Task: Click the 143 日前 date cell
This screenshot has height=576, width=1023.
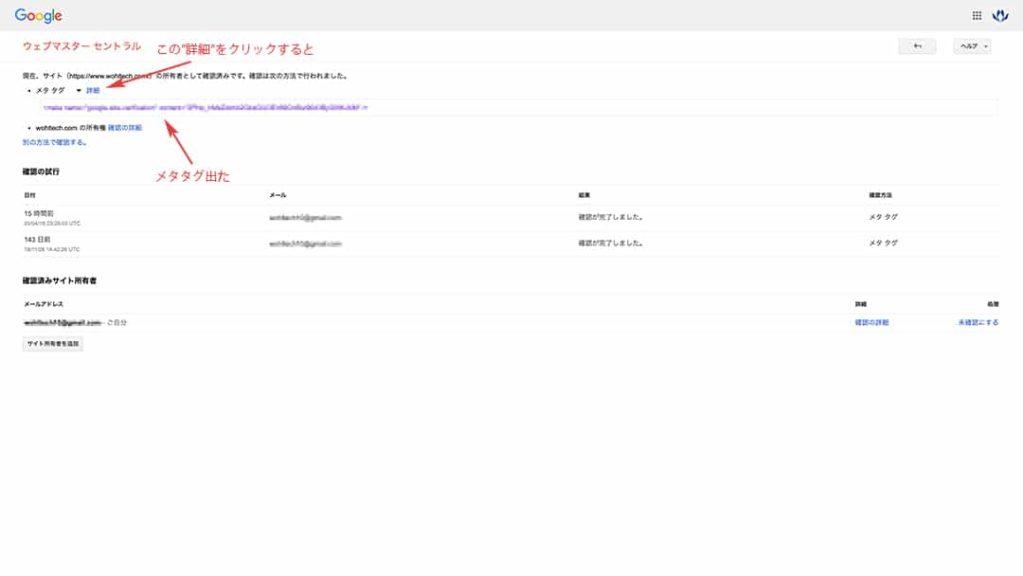Action: pyautogui.click(x=37, y=239)
